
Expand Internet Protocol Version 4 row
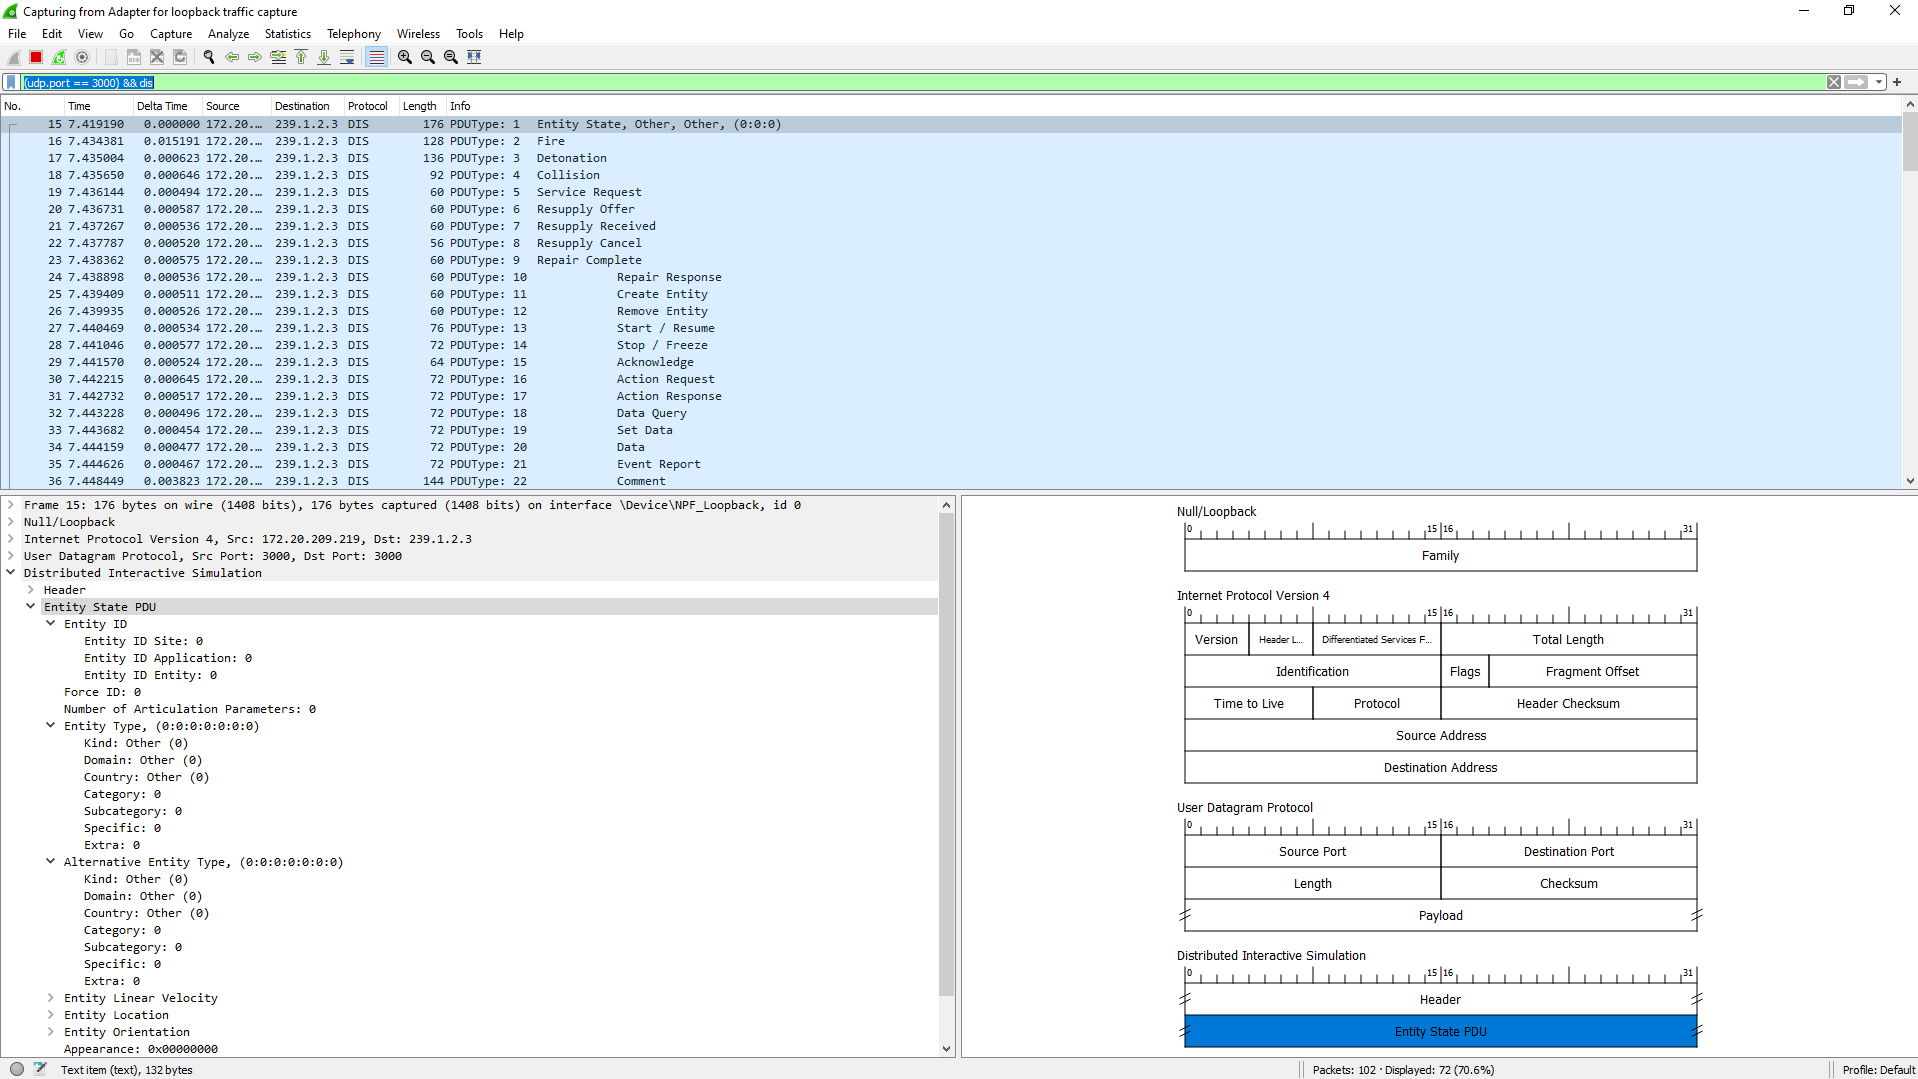click(x=11, y=539)
